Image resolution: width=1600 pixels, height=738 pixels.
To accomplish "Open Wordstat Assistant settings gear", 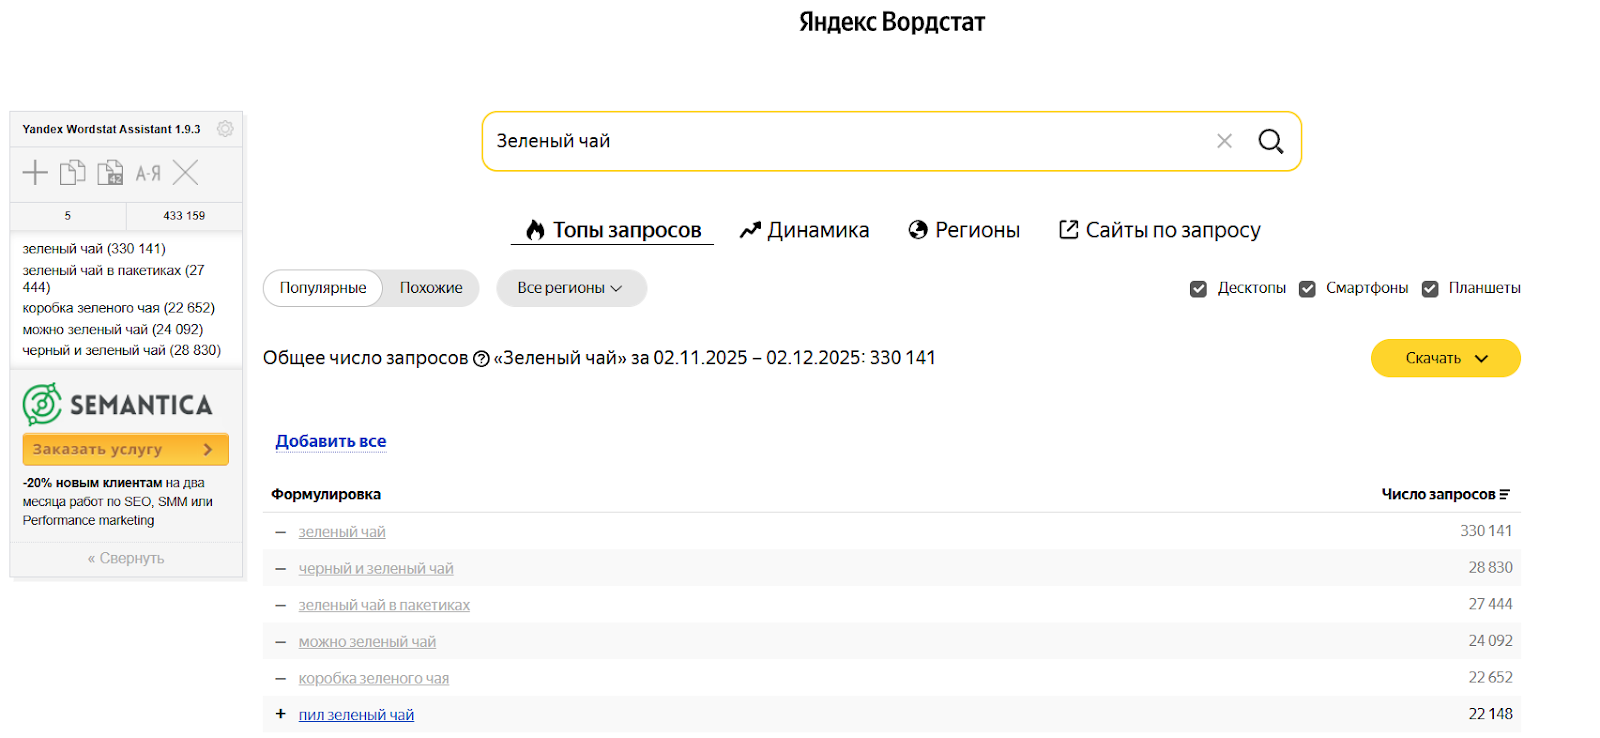I will pos(225,129).
